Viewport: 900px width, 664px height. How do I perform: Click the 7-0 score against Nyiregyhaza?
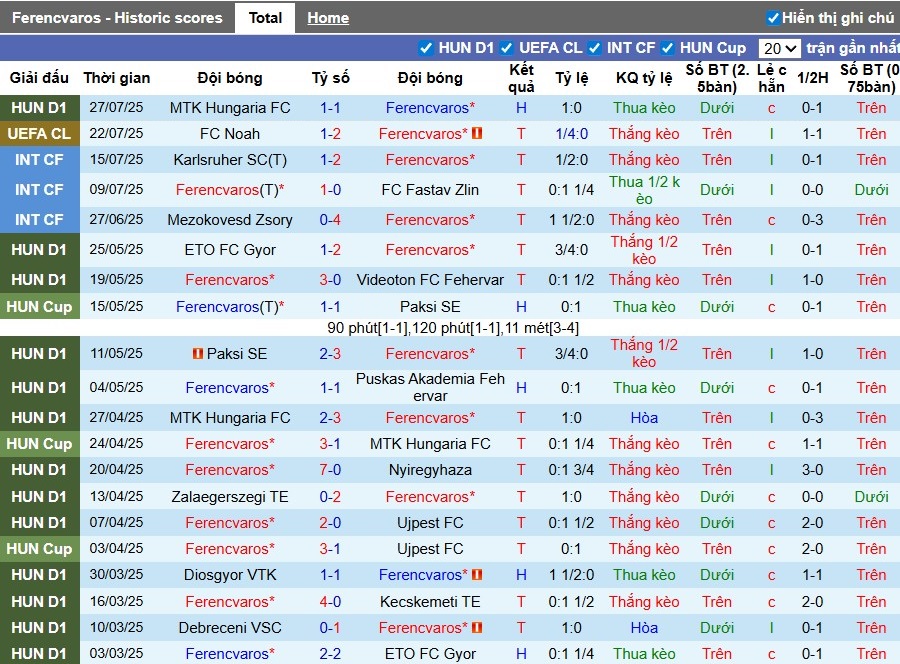[330, 469]
